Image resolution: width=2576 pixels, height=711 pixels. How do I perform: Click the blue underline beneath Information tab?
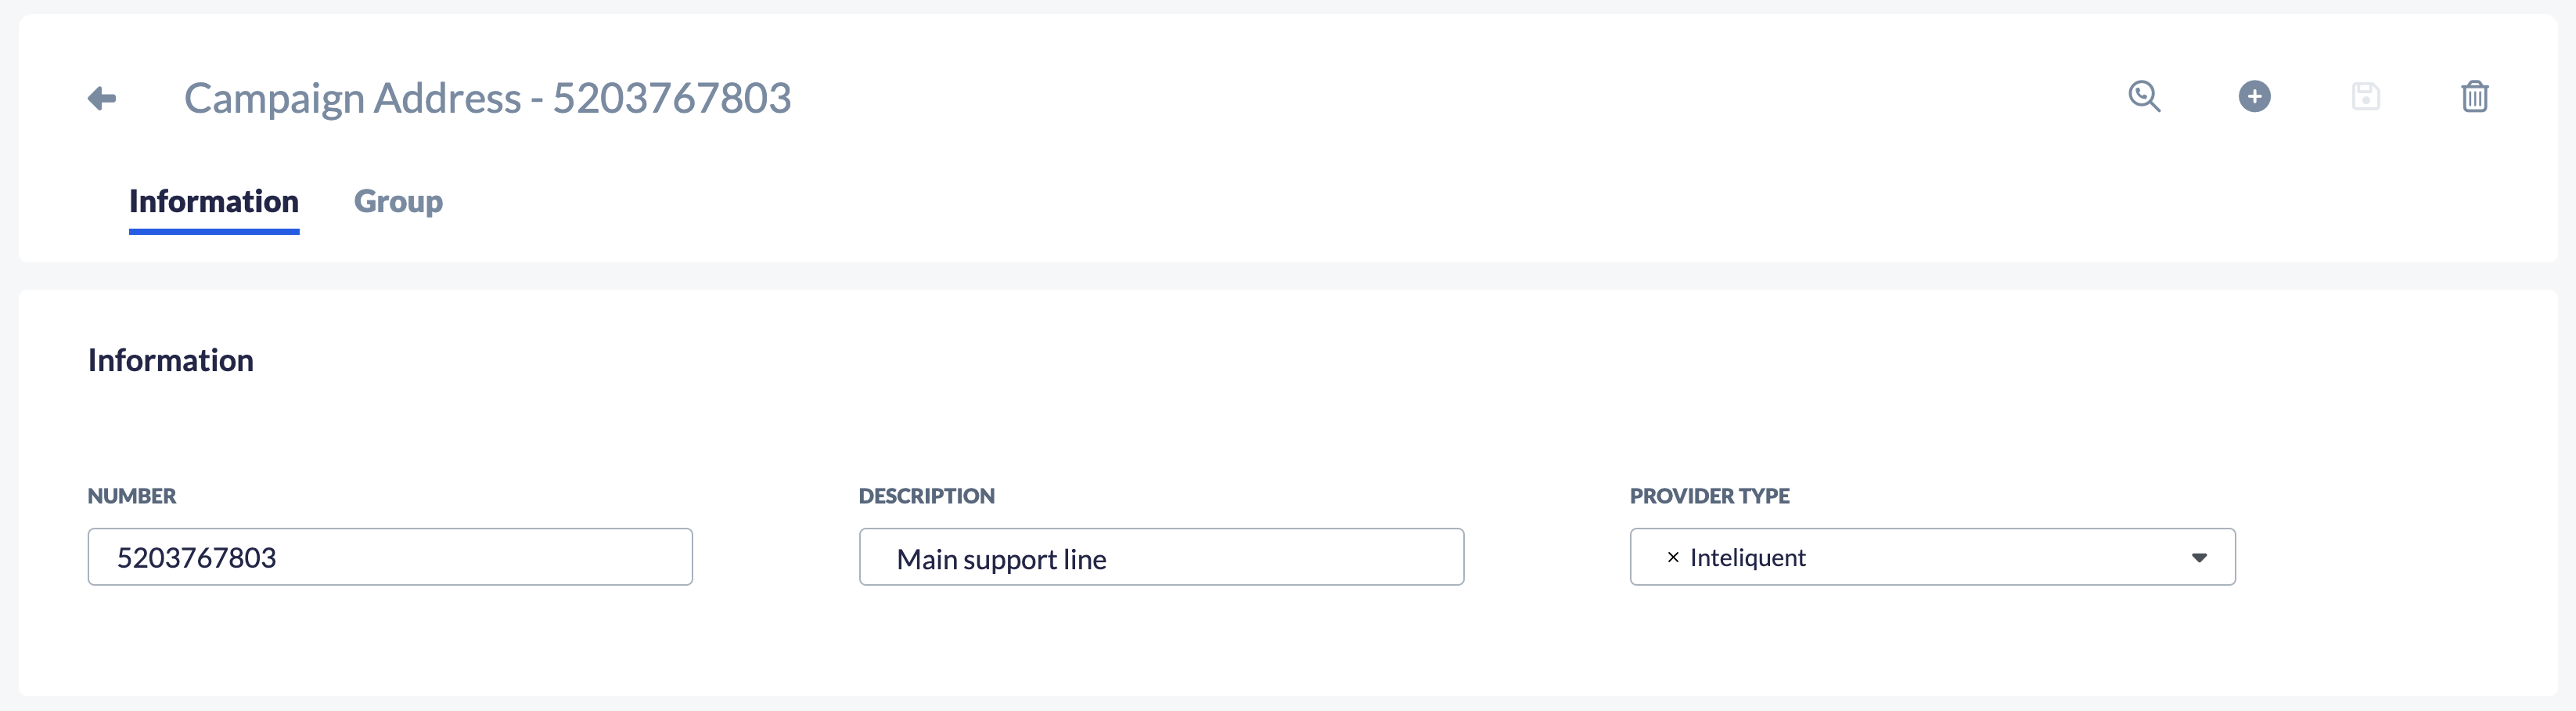[214, 232]
